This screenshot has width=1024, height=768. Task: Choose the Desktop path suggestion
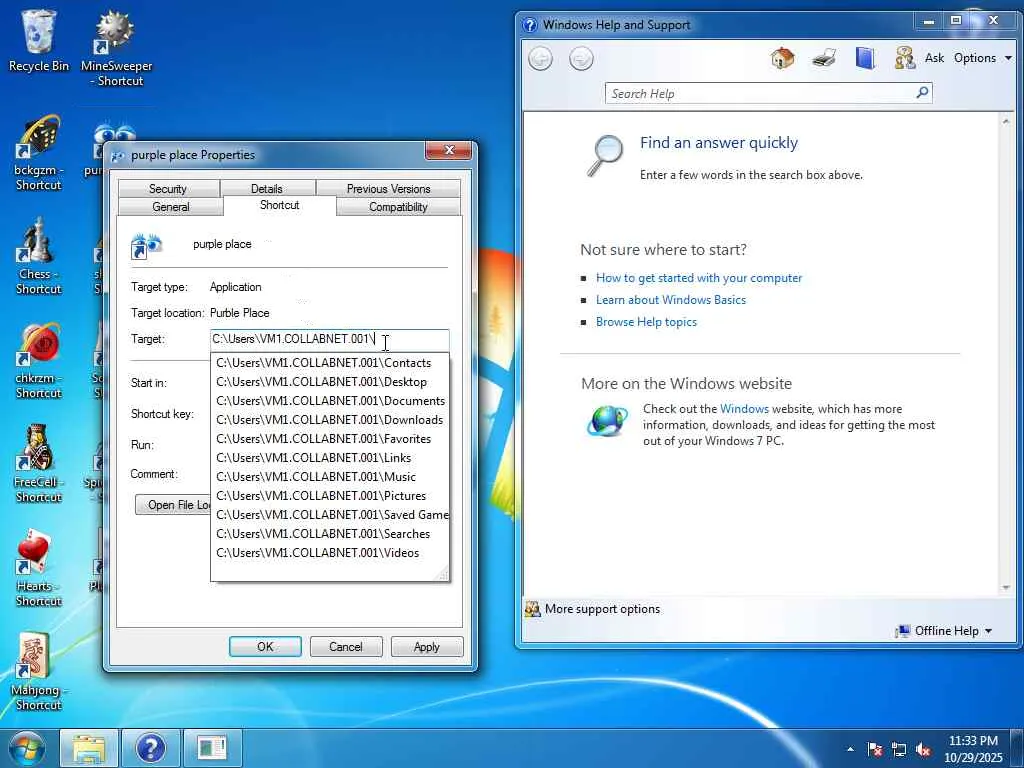pos(330,382)
